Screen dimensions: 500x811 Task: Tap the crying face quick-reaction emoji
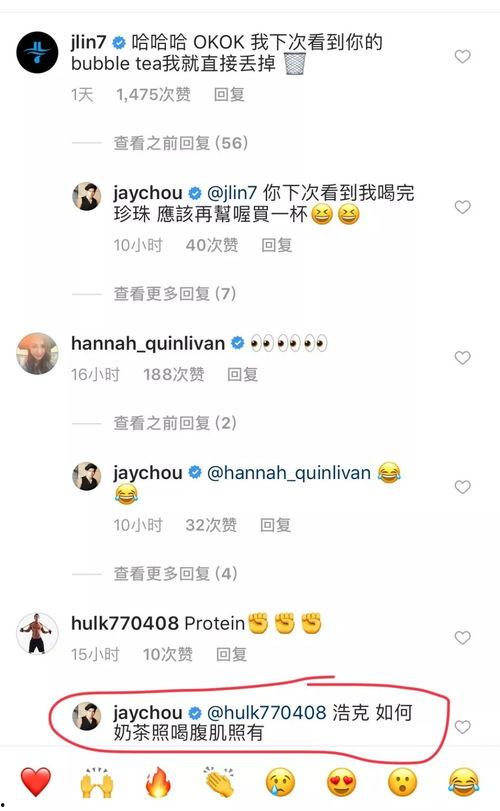(x=280, y=782)
